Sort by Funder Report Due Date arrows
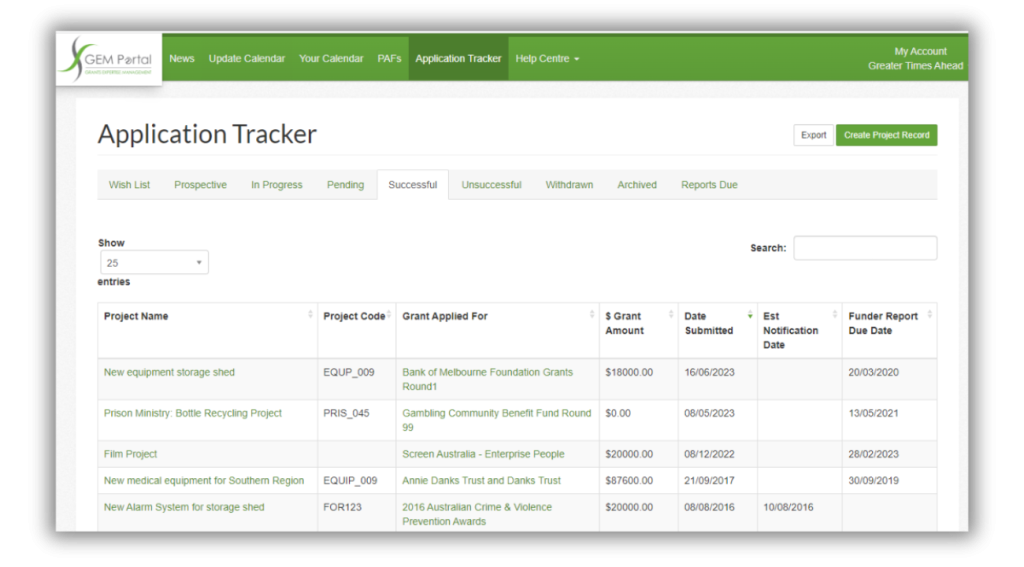Screen dimensions: 1024x567 click(x=930, y=315)
